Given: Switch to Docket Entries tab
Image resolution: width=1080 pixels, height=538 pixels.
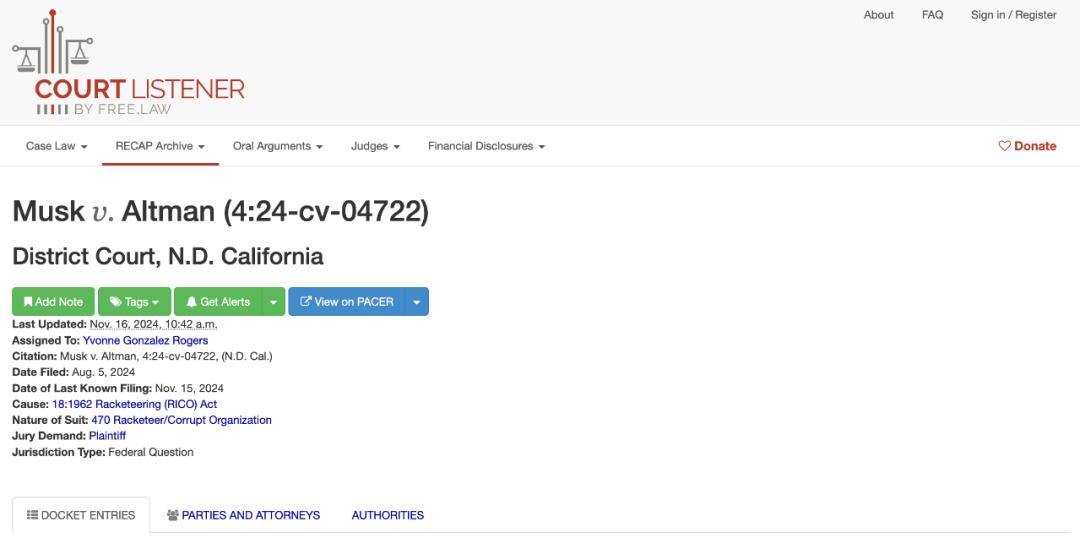Looking at the screenshot, I should click(81, 515).
